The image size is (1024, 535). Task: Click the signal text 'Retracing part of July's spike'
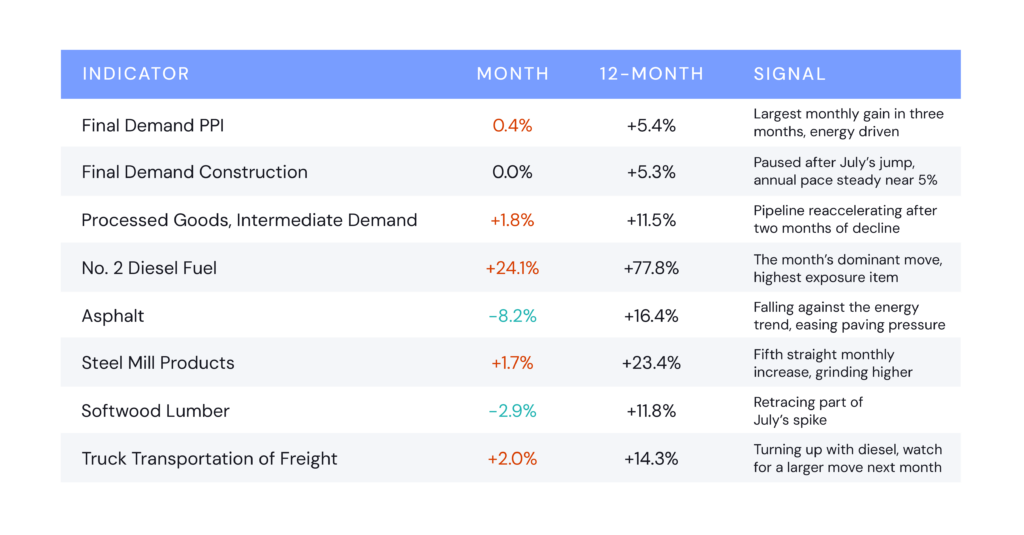pos(808,411)
